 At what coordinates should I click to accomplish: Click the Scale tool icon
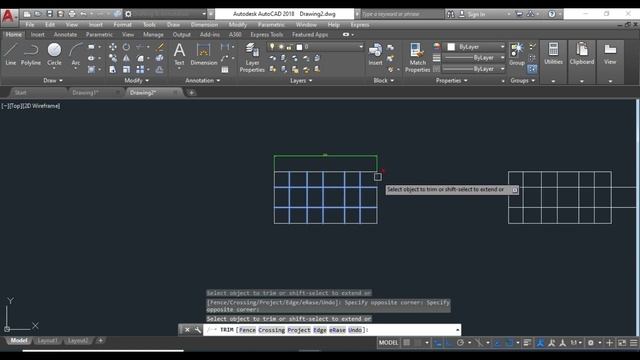pyautogui.click(x=126, y=70)
